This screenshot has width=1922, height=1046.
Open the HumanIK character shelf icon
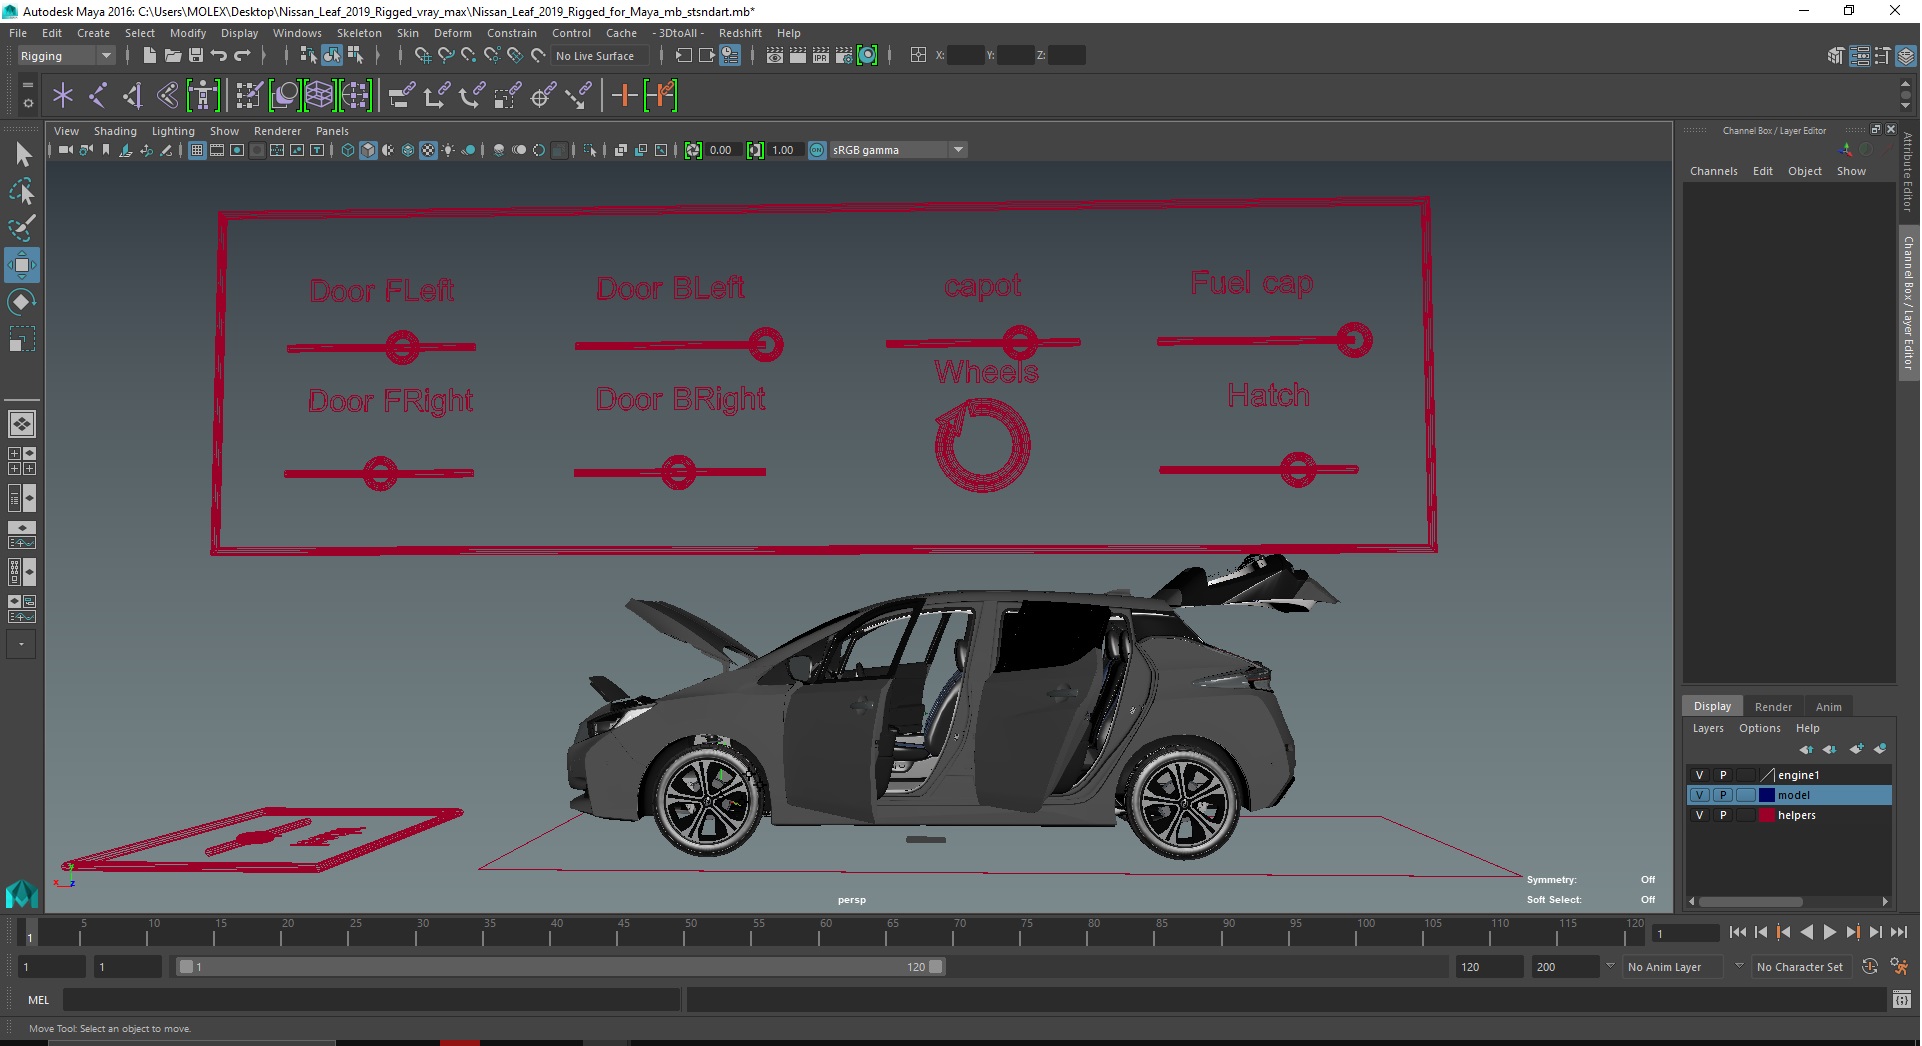[x=203, y=96]
